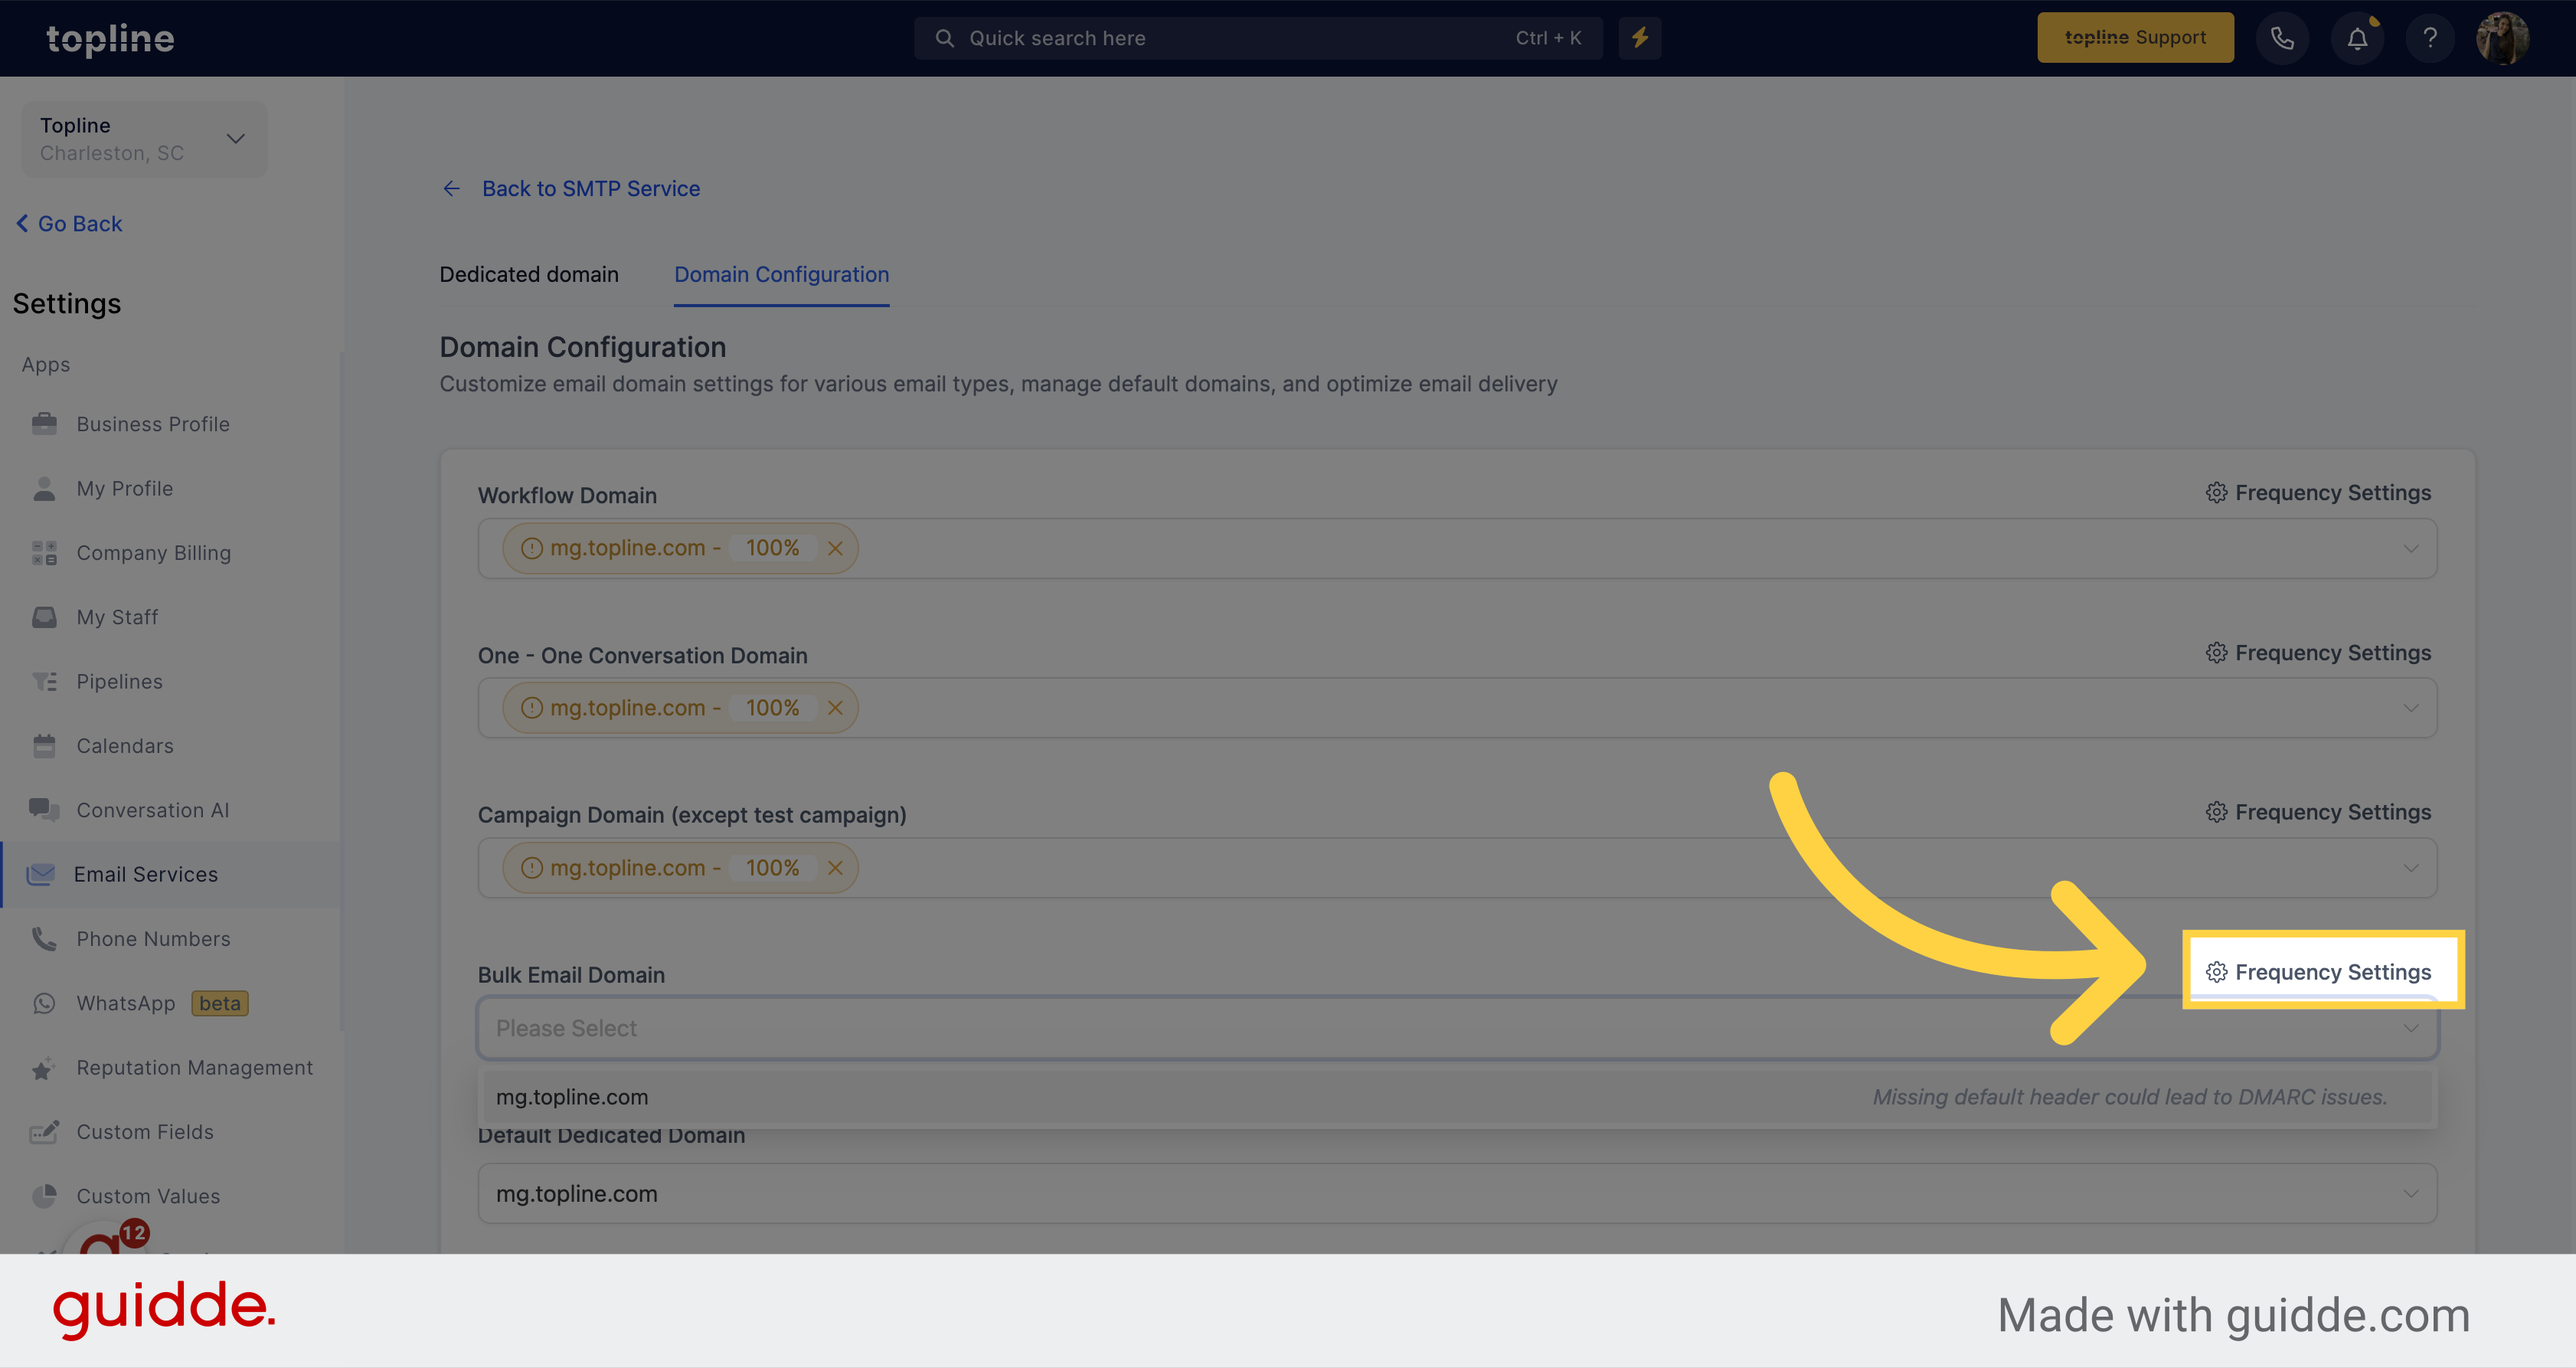This screenshot has width=2576, height=1368.
Task: Click the notifications bell icon
Action: [2358, 38]
